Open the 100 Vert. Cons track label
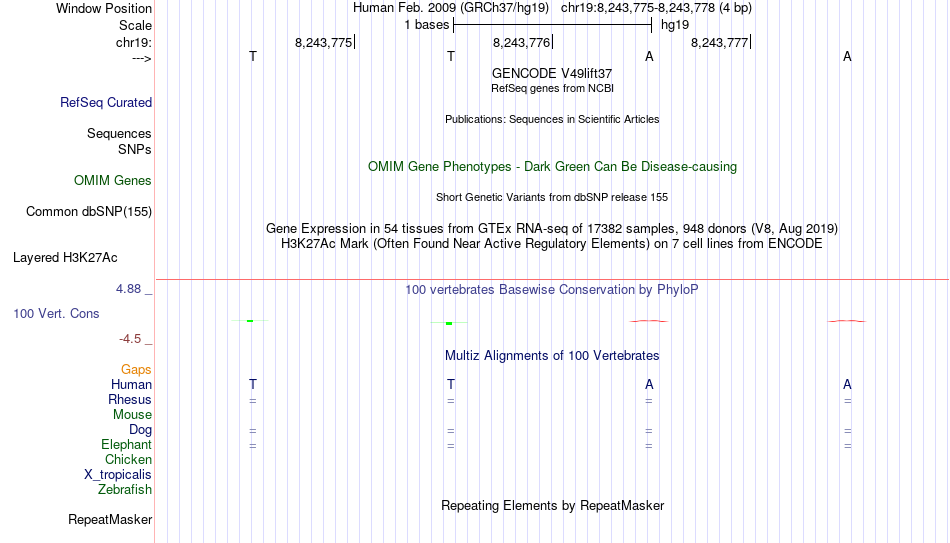Image resolution: width=950 pixels, height=543 pixels. pyautogui.click(x=56, y=313)
